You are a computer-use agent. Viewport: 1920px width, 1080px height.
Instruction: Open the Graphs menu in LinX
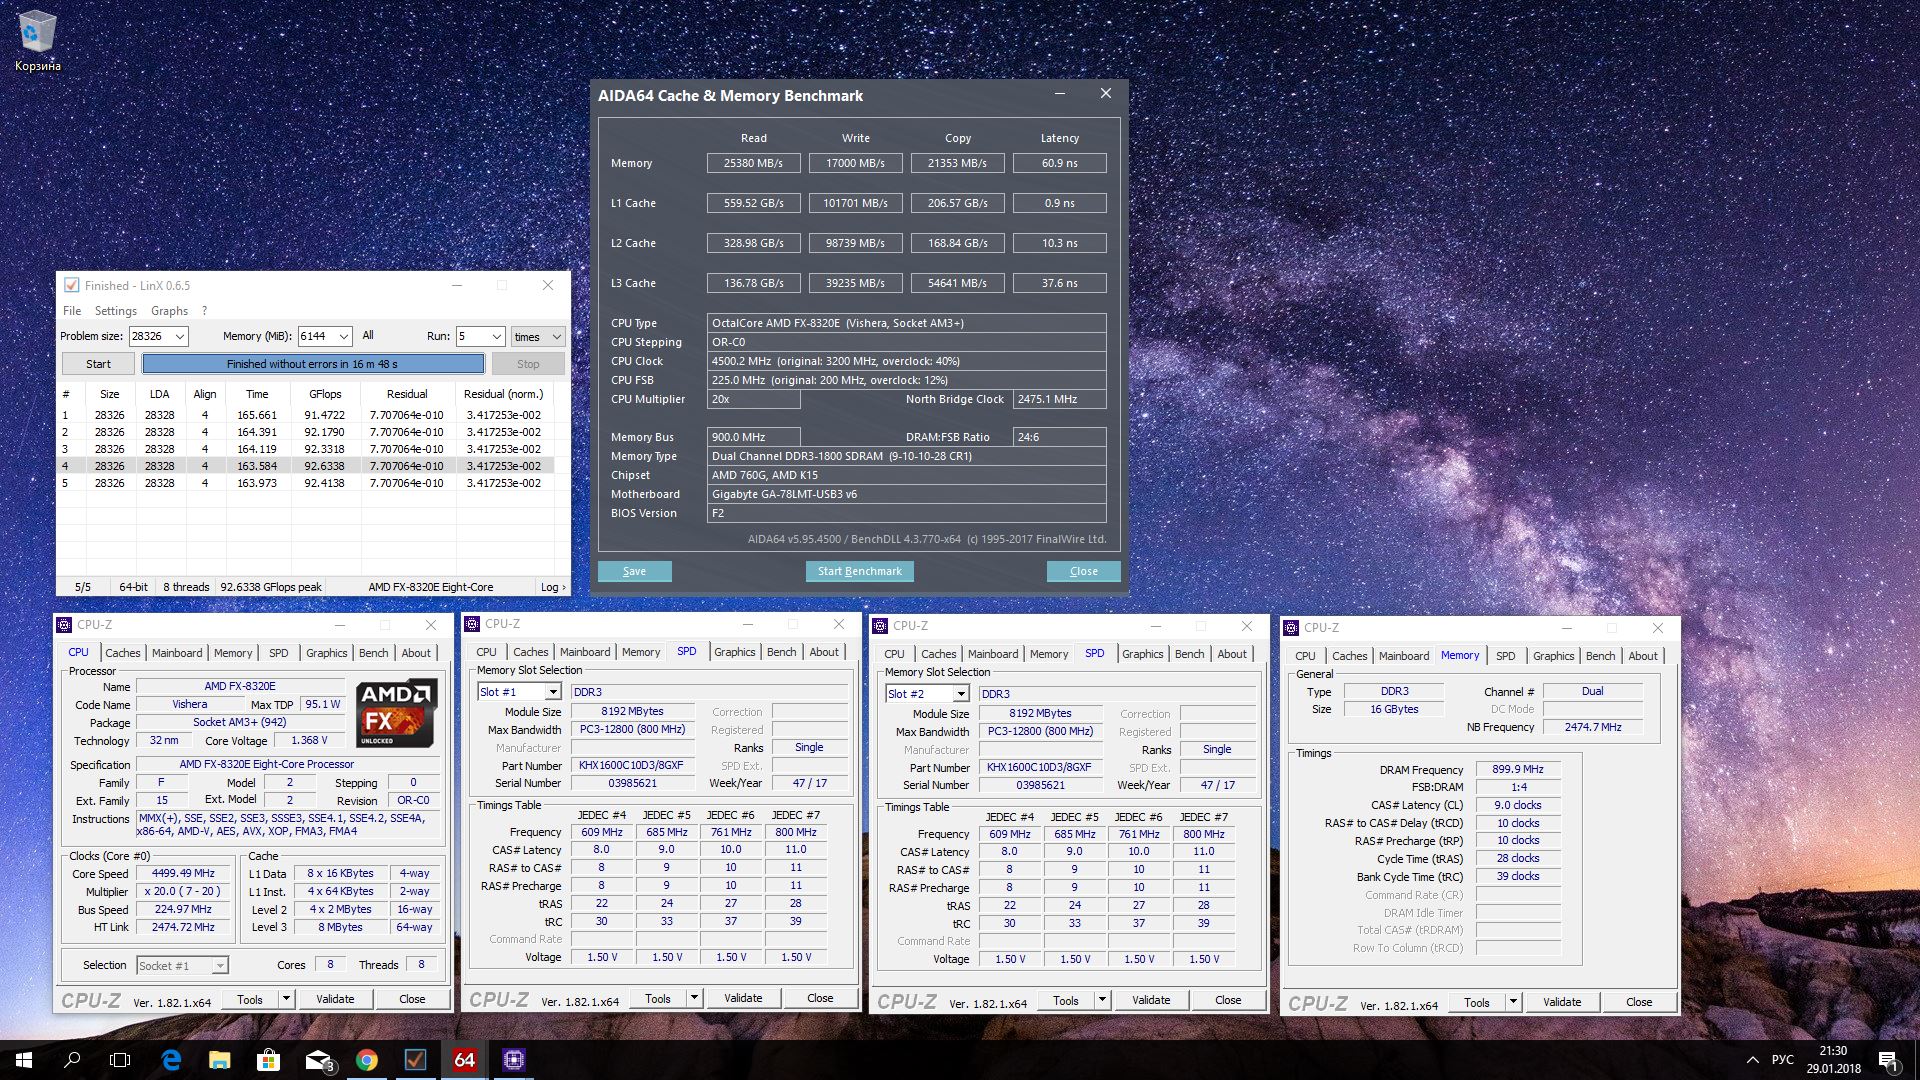pyautogui.click(x=169, y=311)
